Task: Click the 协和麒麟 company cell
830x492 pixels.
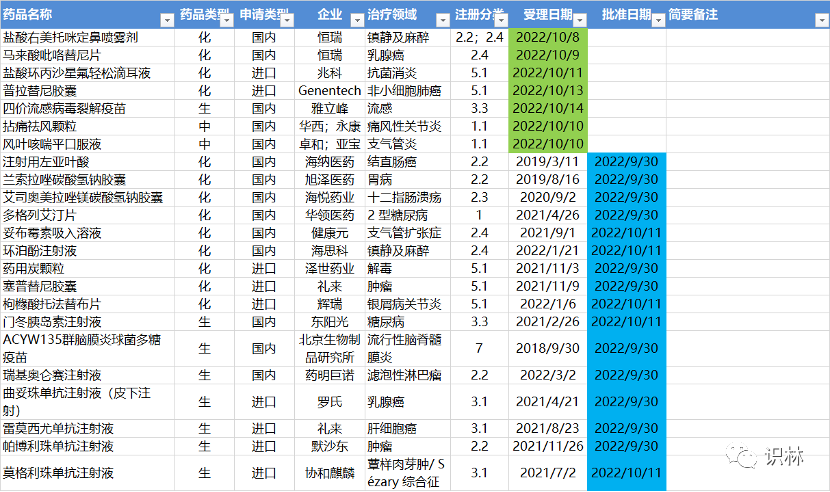Action: pos(329,472)
